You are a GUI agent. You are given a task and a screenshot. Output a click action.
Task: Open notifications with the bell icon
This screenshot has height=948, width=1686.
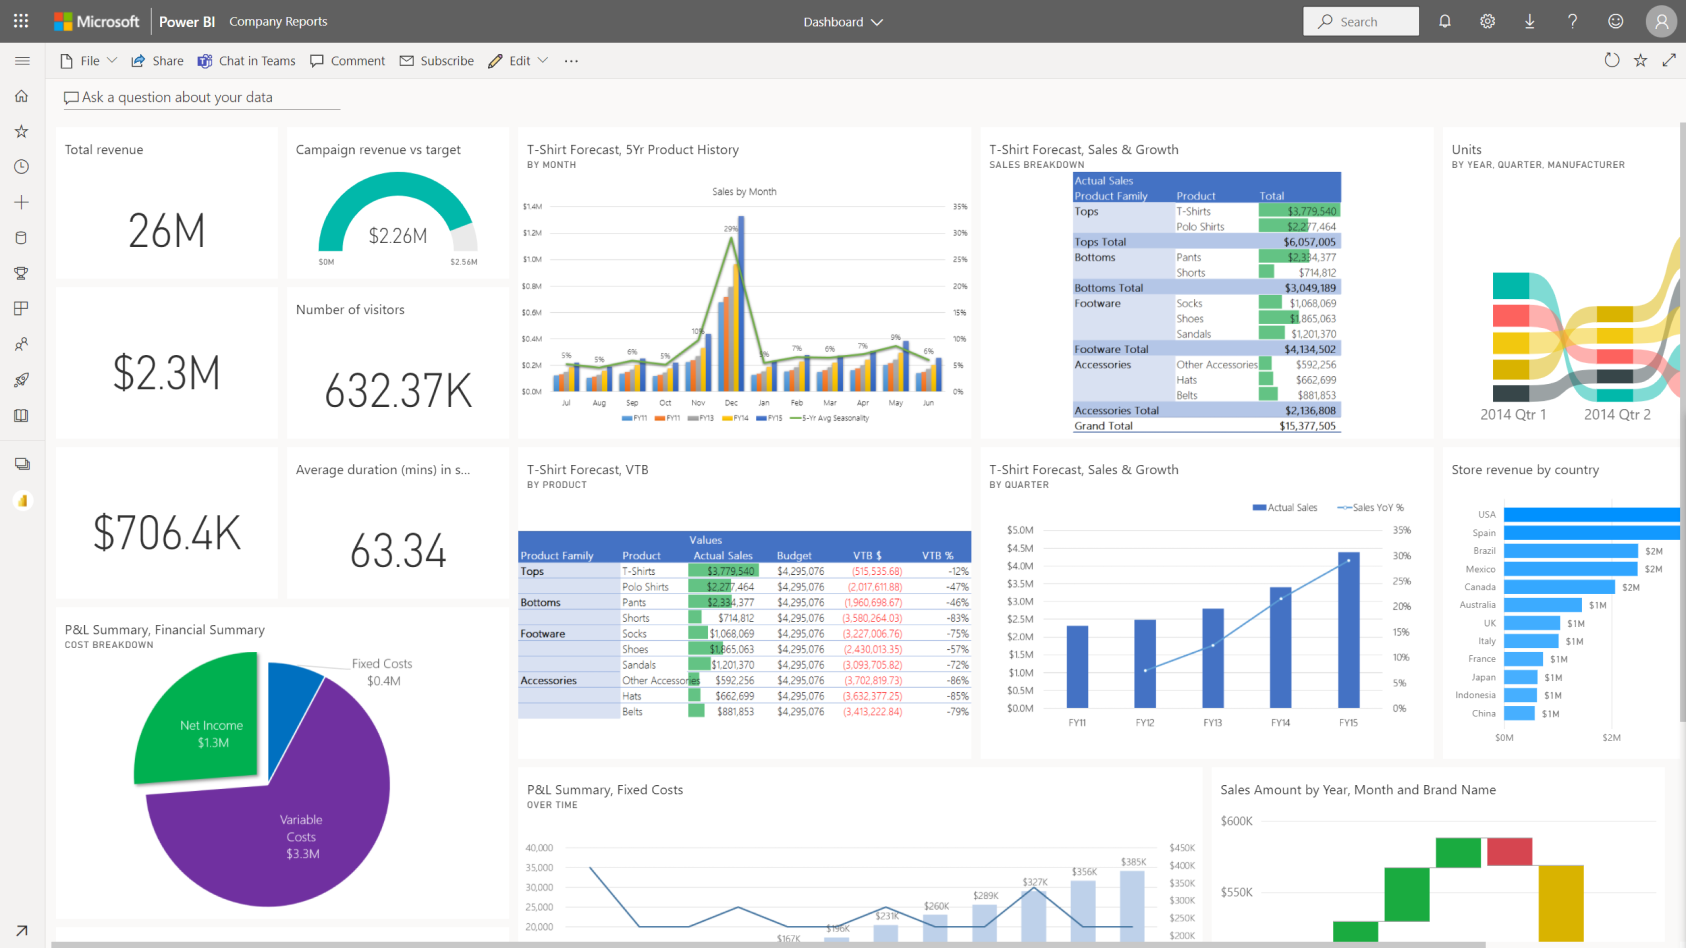coord(1444,21)
